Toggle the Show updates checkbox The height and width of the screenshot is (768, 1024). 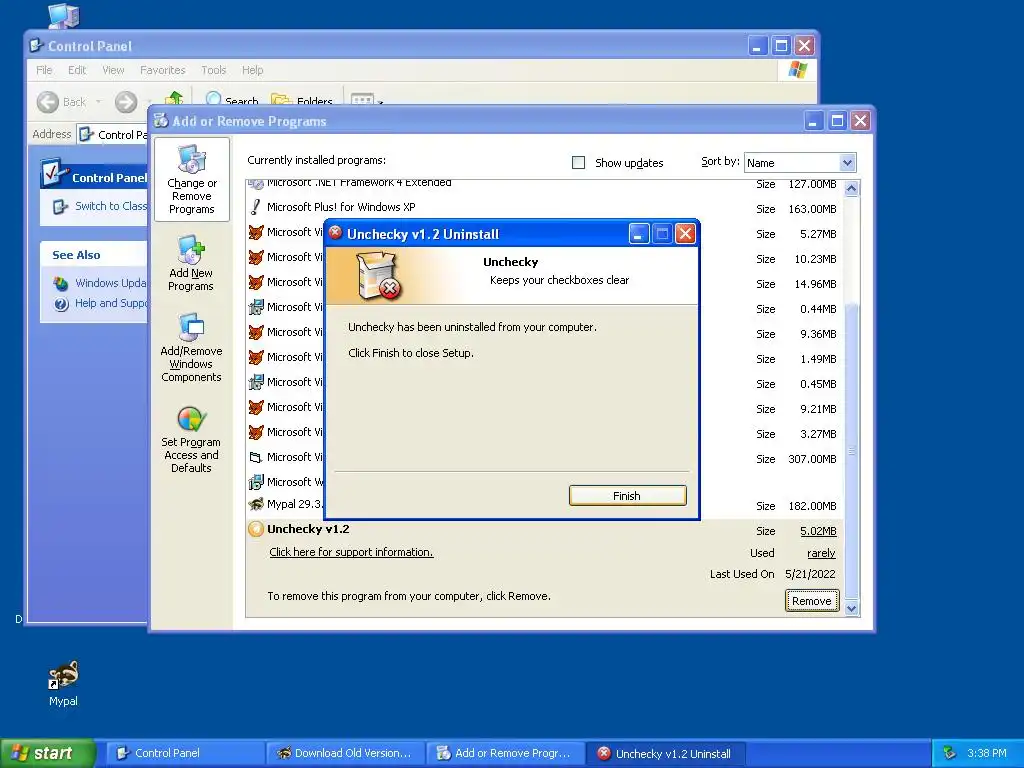pos(579,163)
